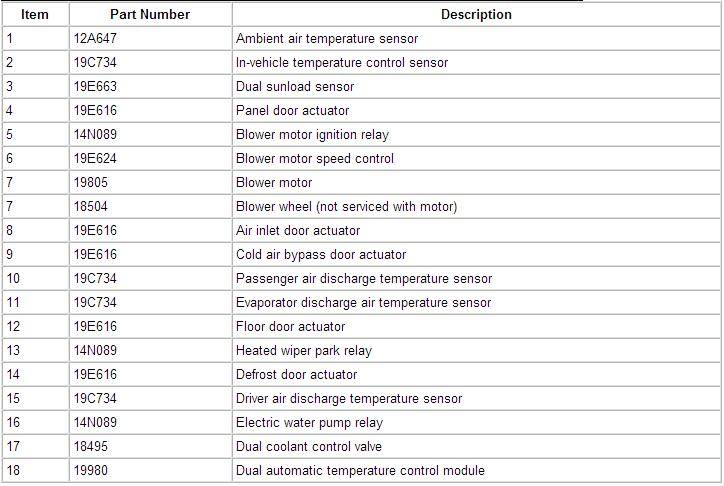Select the Cold air bypass door actuator

[321, 255]
